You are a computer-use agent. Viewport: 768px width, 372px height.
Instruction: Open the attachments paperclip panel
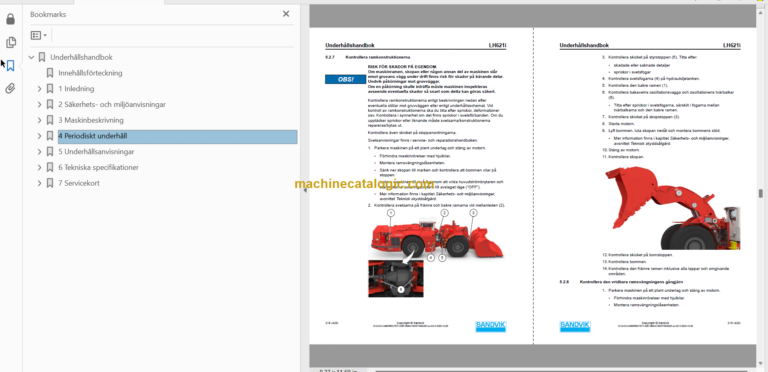[10, 89]
